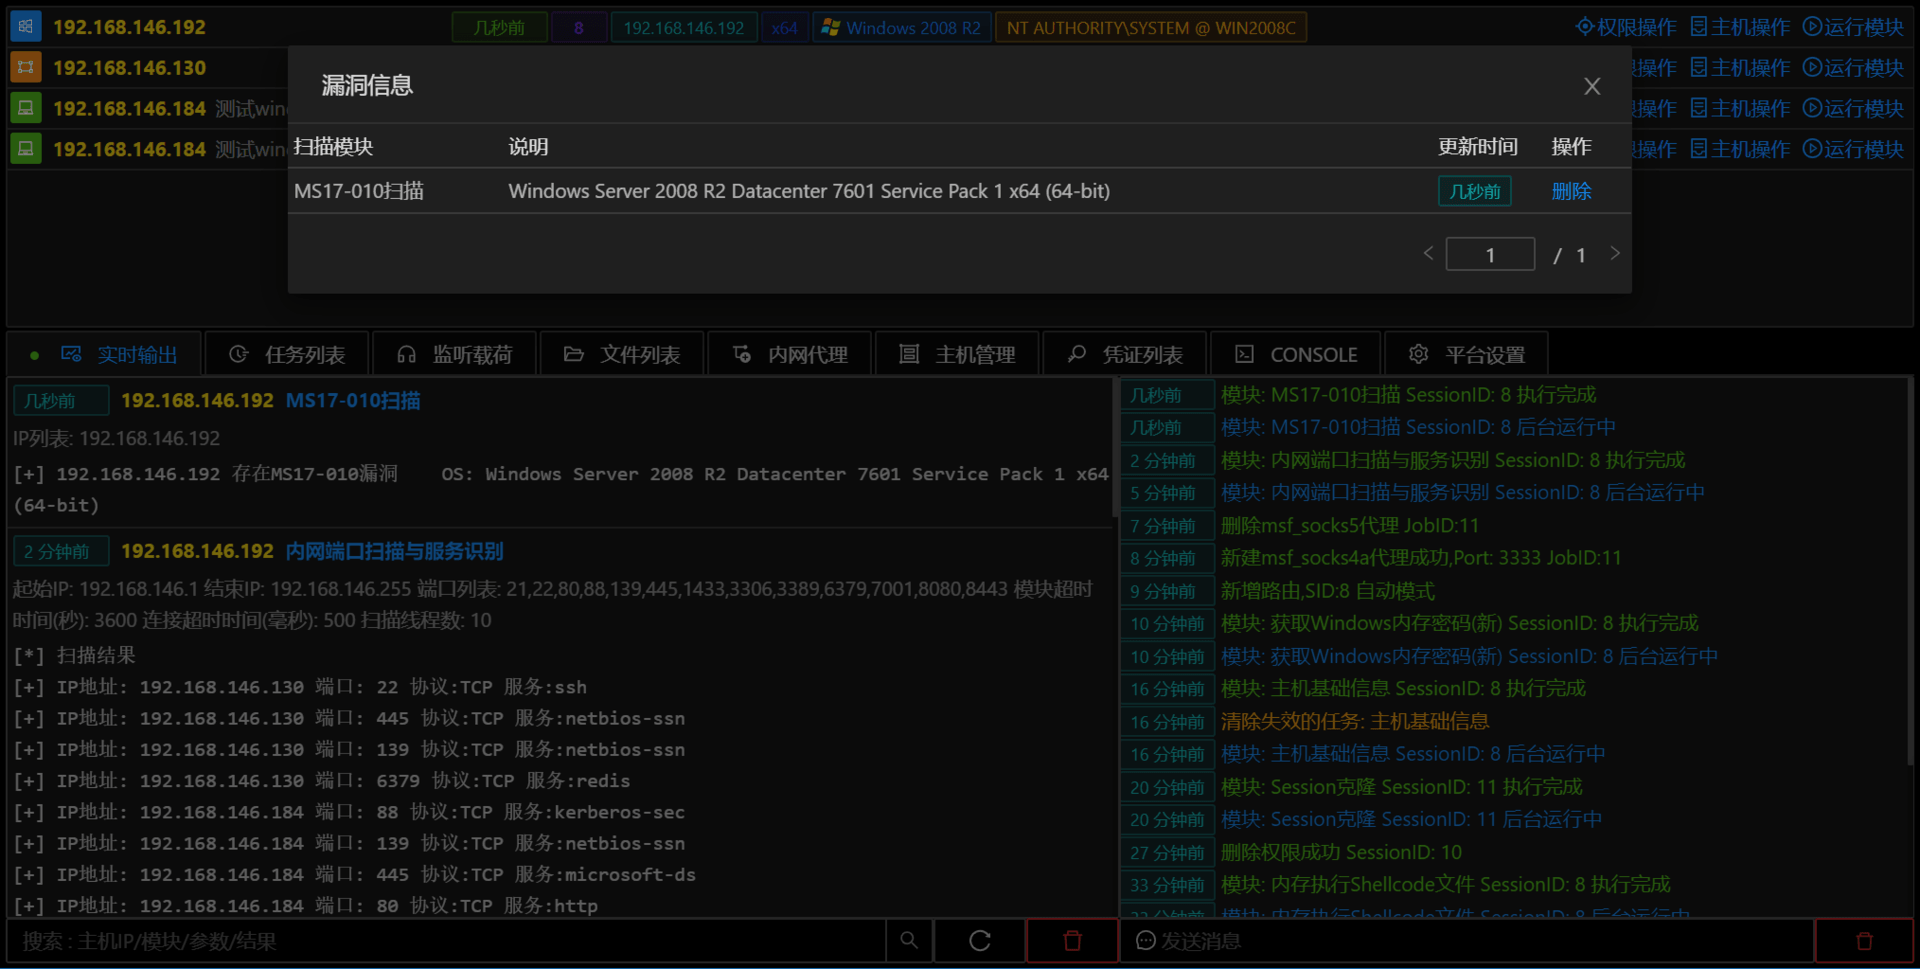Delete the MS17-010扫描 vulnerability entry
Viewport: 1920px width, 969px height.
click(1571, 191)
